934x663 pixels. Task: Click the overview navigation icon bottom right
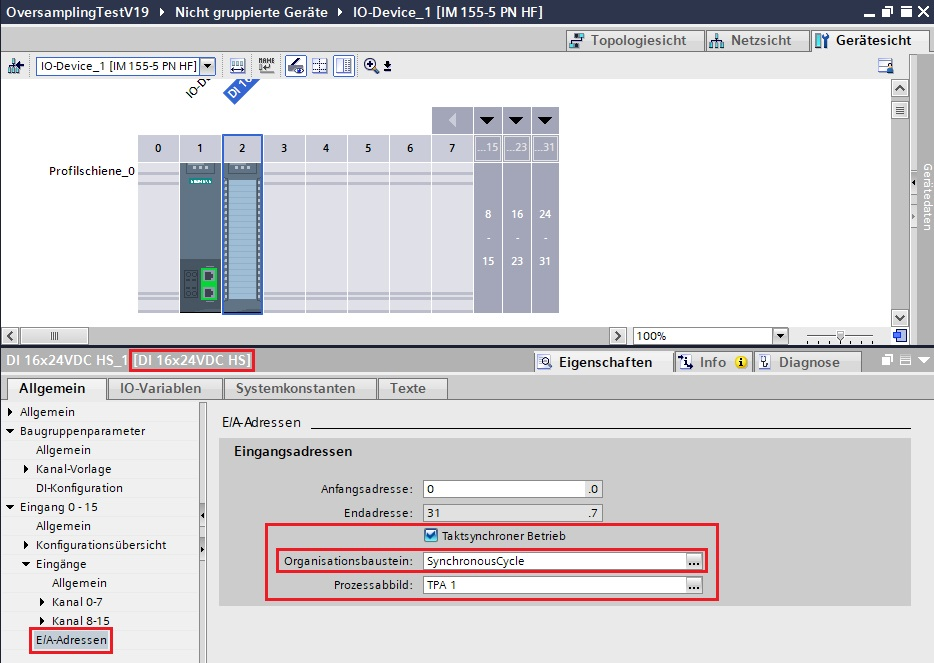click(900, 336)
